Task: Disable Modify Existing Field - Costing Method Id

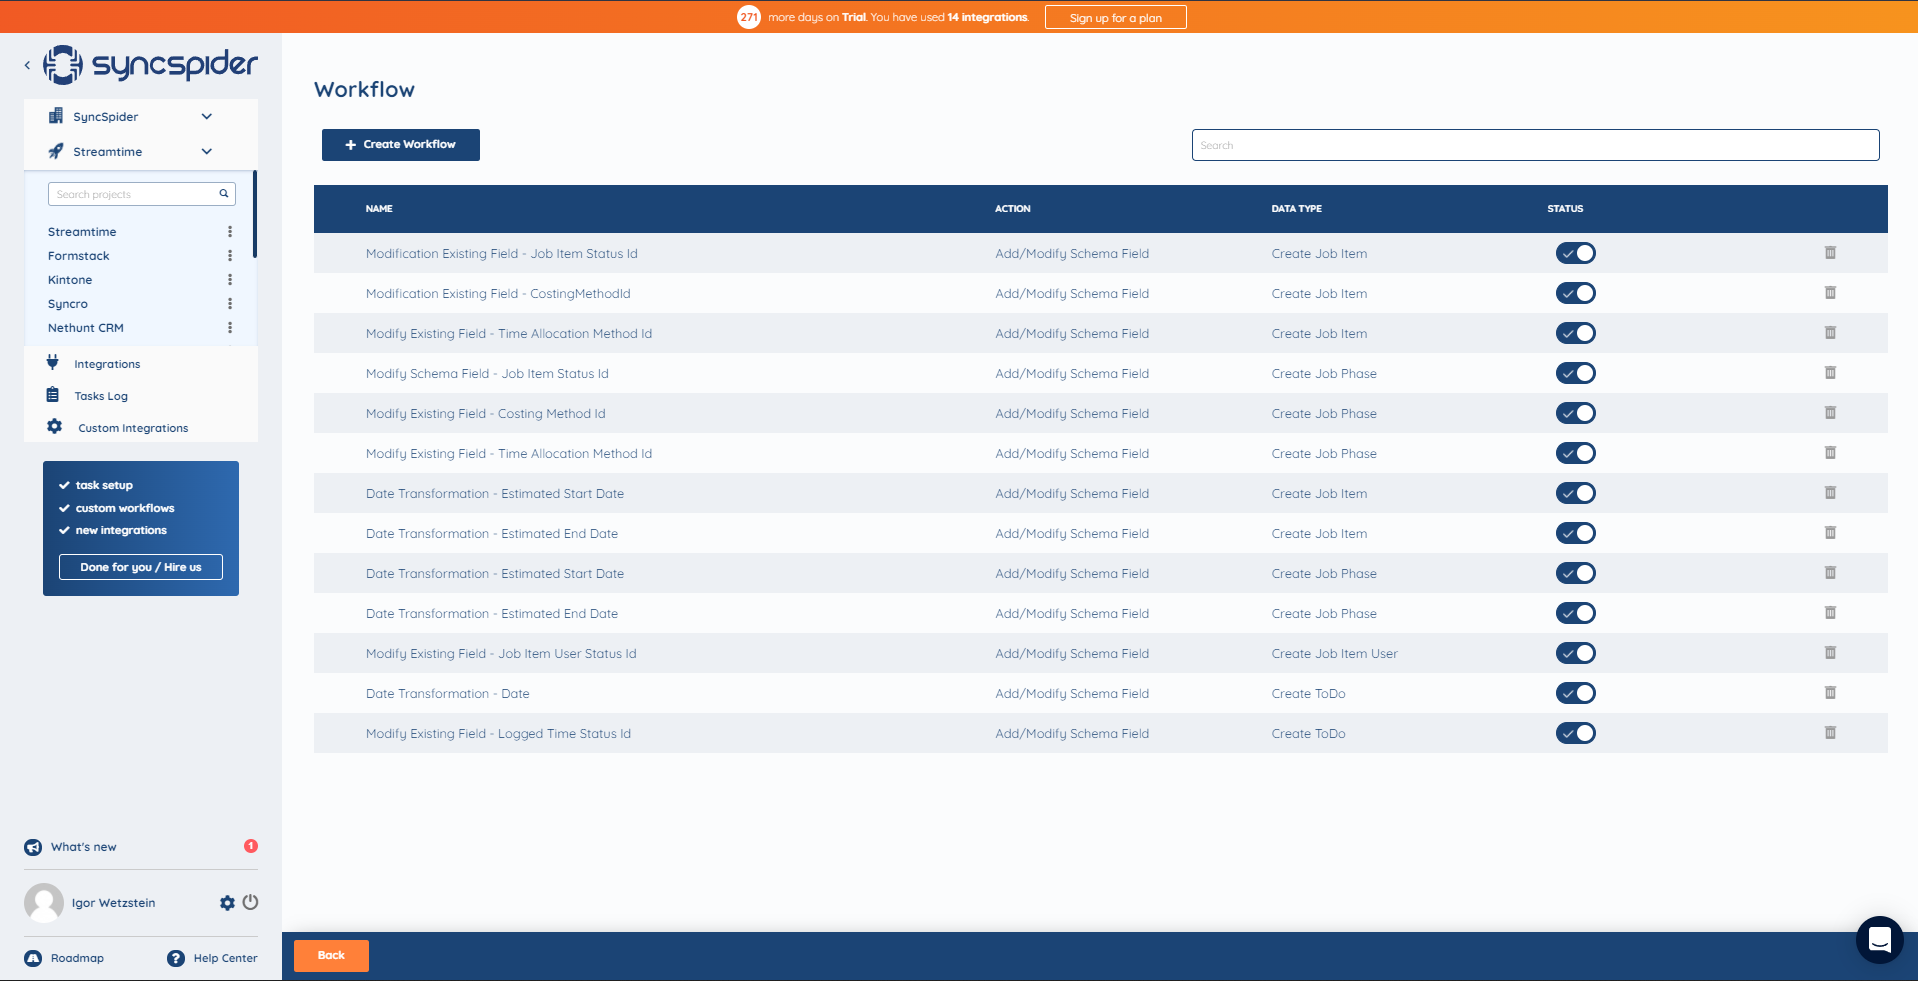Action: pyautogui.click(x=1575, y=413)
